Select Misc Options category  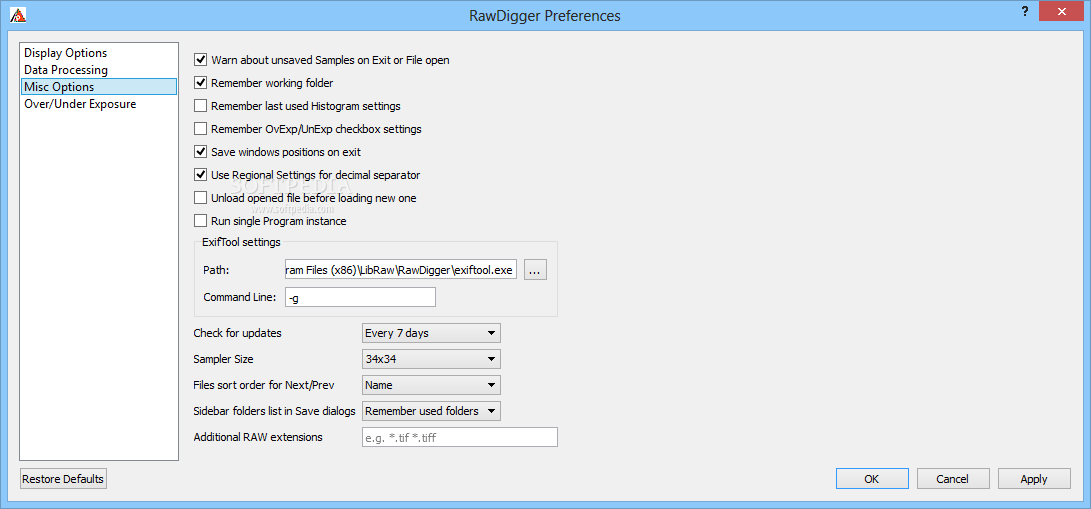point(98,87)
